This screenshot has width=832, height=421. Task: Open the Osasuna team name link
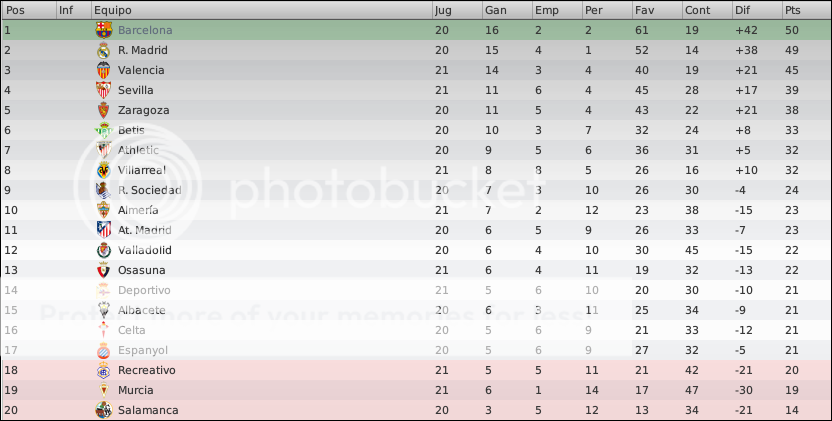[142, 270]
